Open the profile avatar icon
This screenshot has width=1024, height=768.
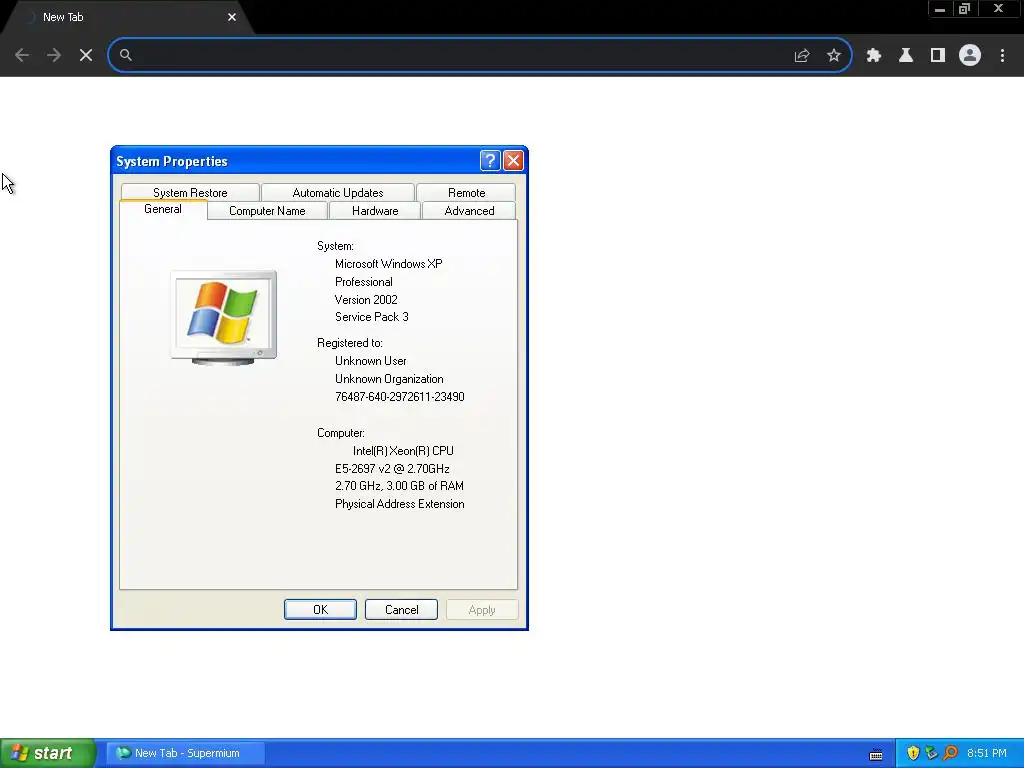click(970, 56)
